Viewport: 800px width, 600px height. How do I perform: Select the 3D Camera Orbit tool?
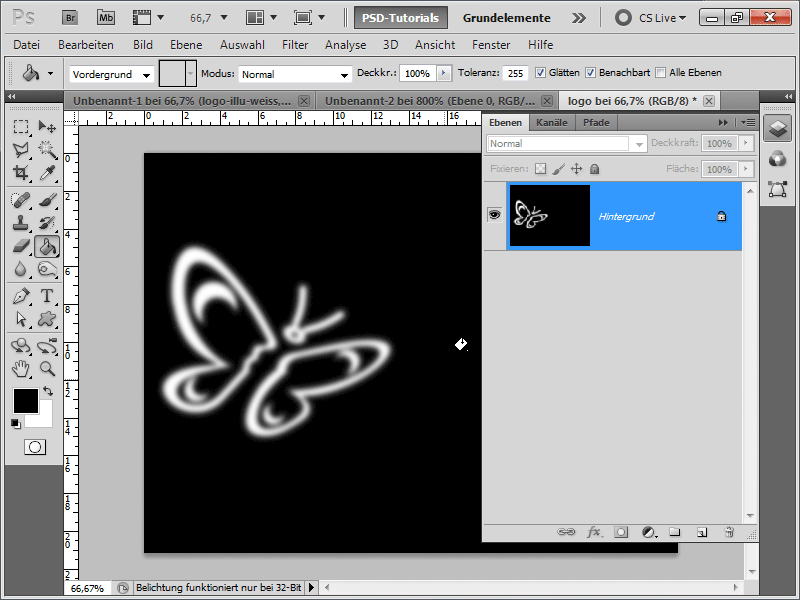(47, 346)
